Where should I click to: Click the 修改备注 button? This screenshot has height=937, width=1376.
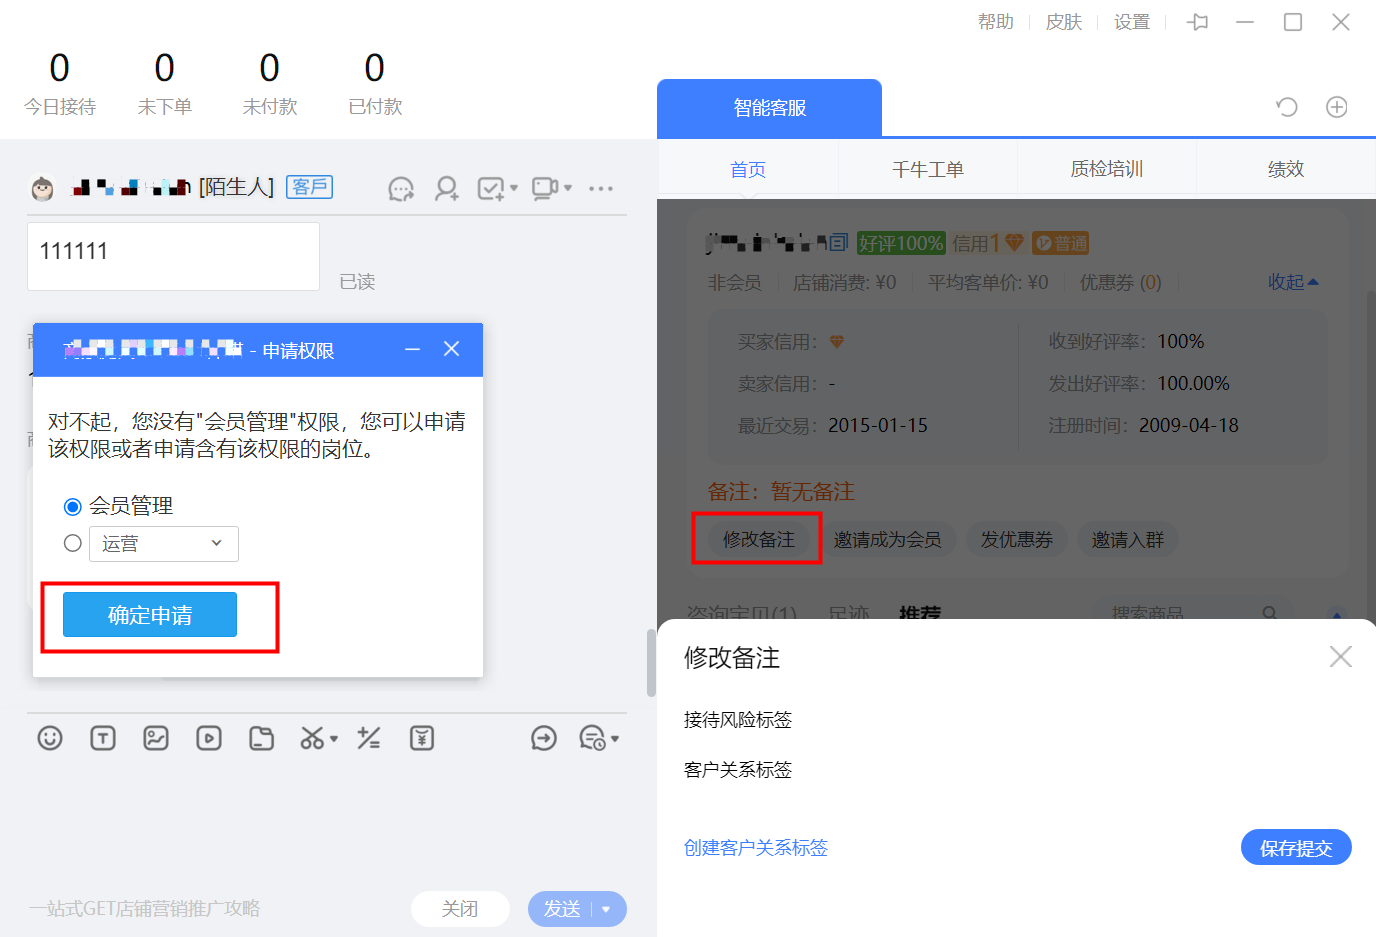(759, 540)
